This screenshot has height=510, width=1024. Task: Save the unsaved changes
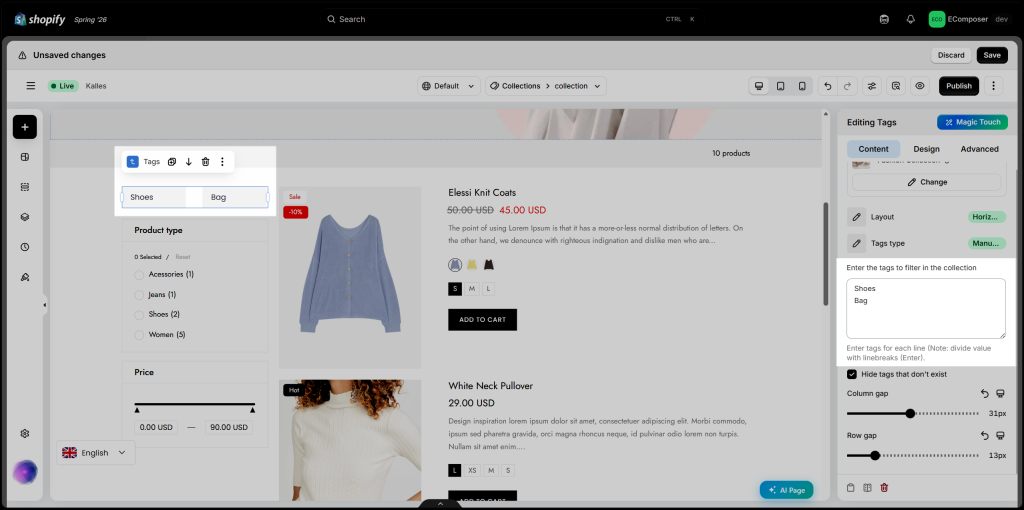[x=992, y=56]
